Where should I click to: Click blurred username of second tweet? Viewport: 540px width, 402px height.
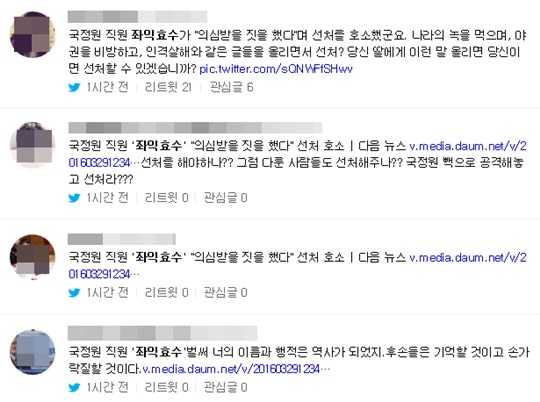click(x=195, y=127)
